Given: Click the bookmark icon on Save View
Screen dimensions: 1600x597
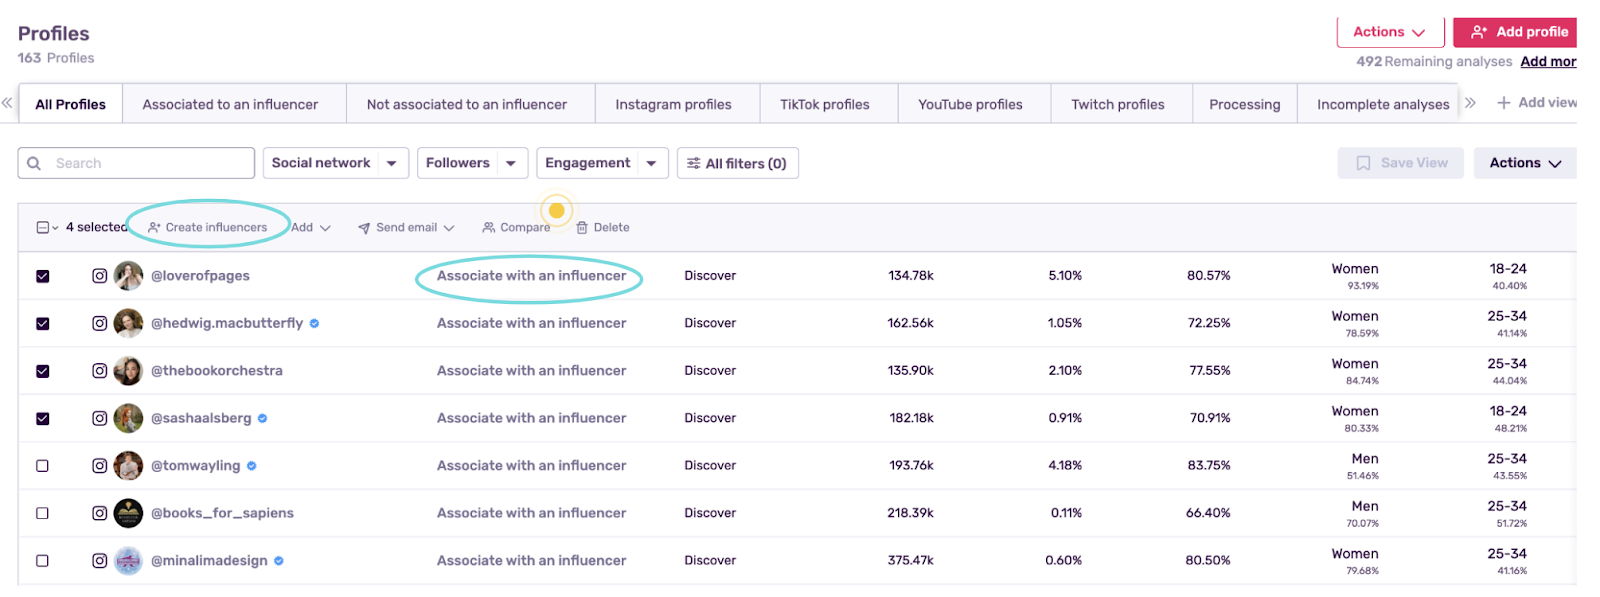Looking at the screenshot, I should [x=1363, y=163].
